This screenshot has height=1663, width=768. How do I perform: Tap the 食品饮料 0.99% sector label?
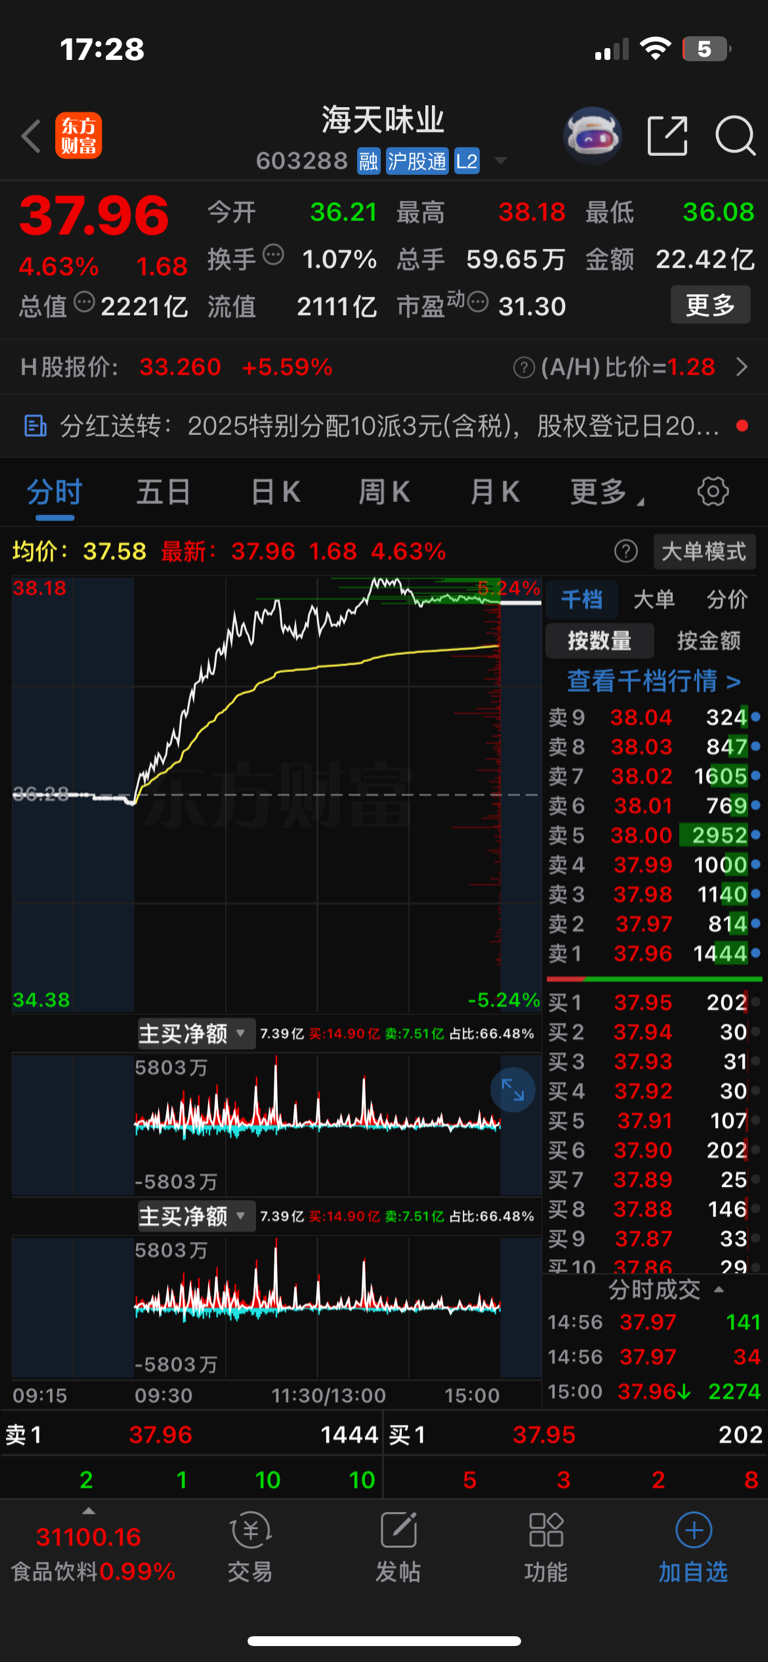(93, 1572)
